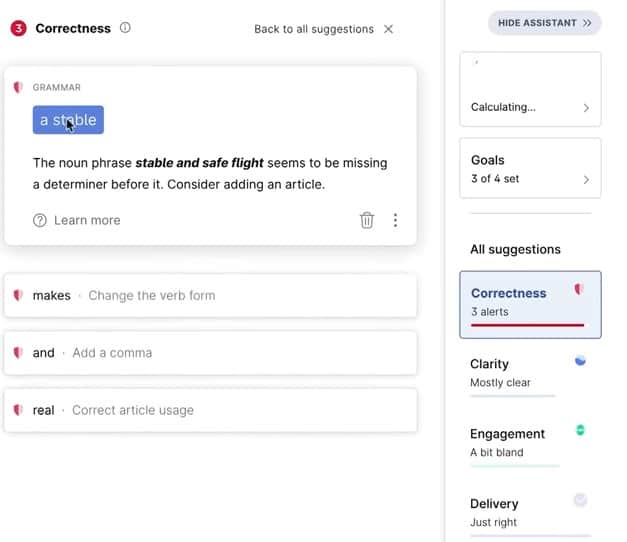Click 'Correct article usage' text
The width and height of the screenshot is (627, 542).
tap(133, 410)
